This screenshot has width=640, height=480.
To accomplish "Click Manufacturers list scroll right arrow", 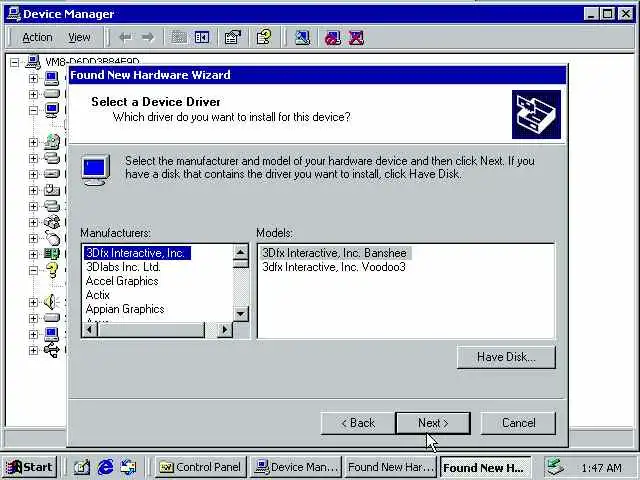I will point(224,330).
